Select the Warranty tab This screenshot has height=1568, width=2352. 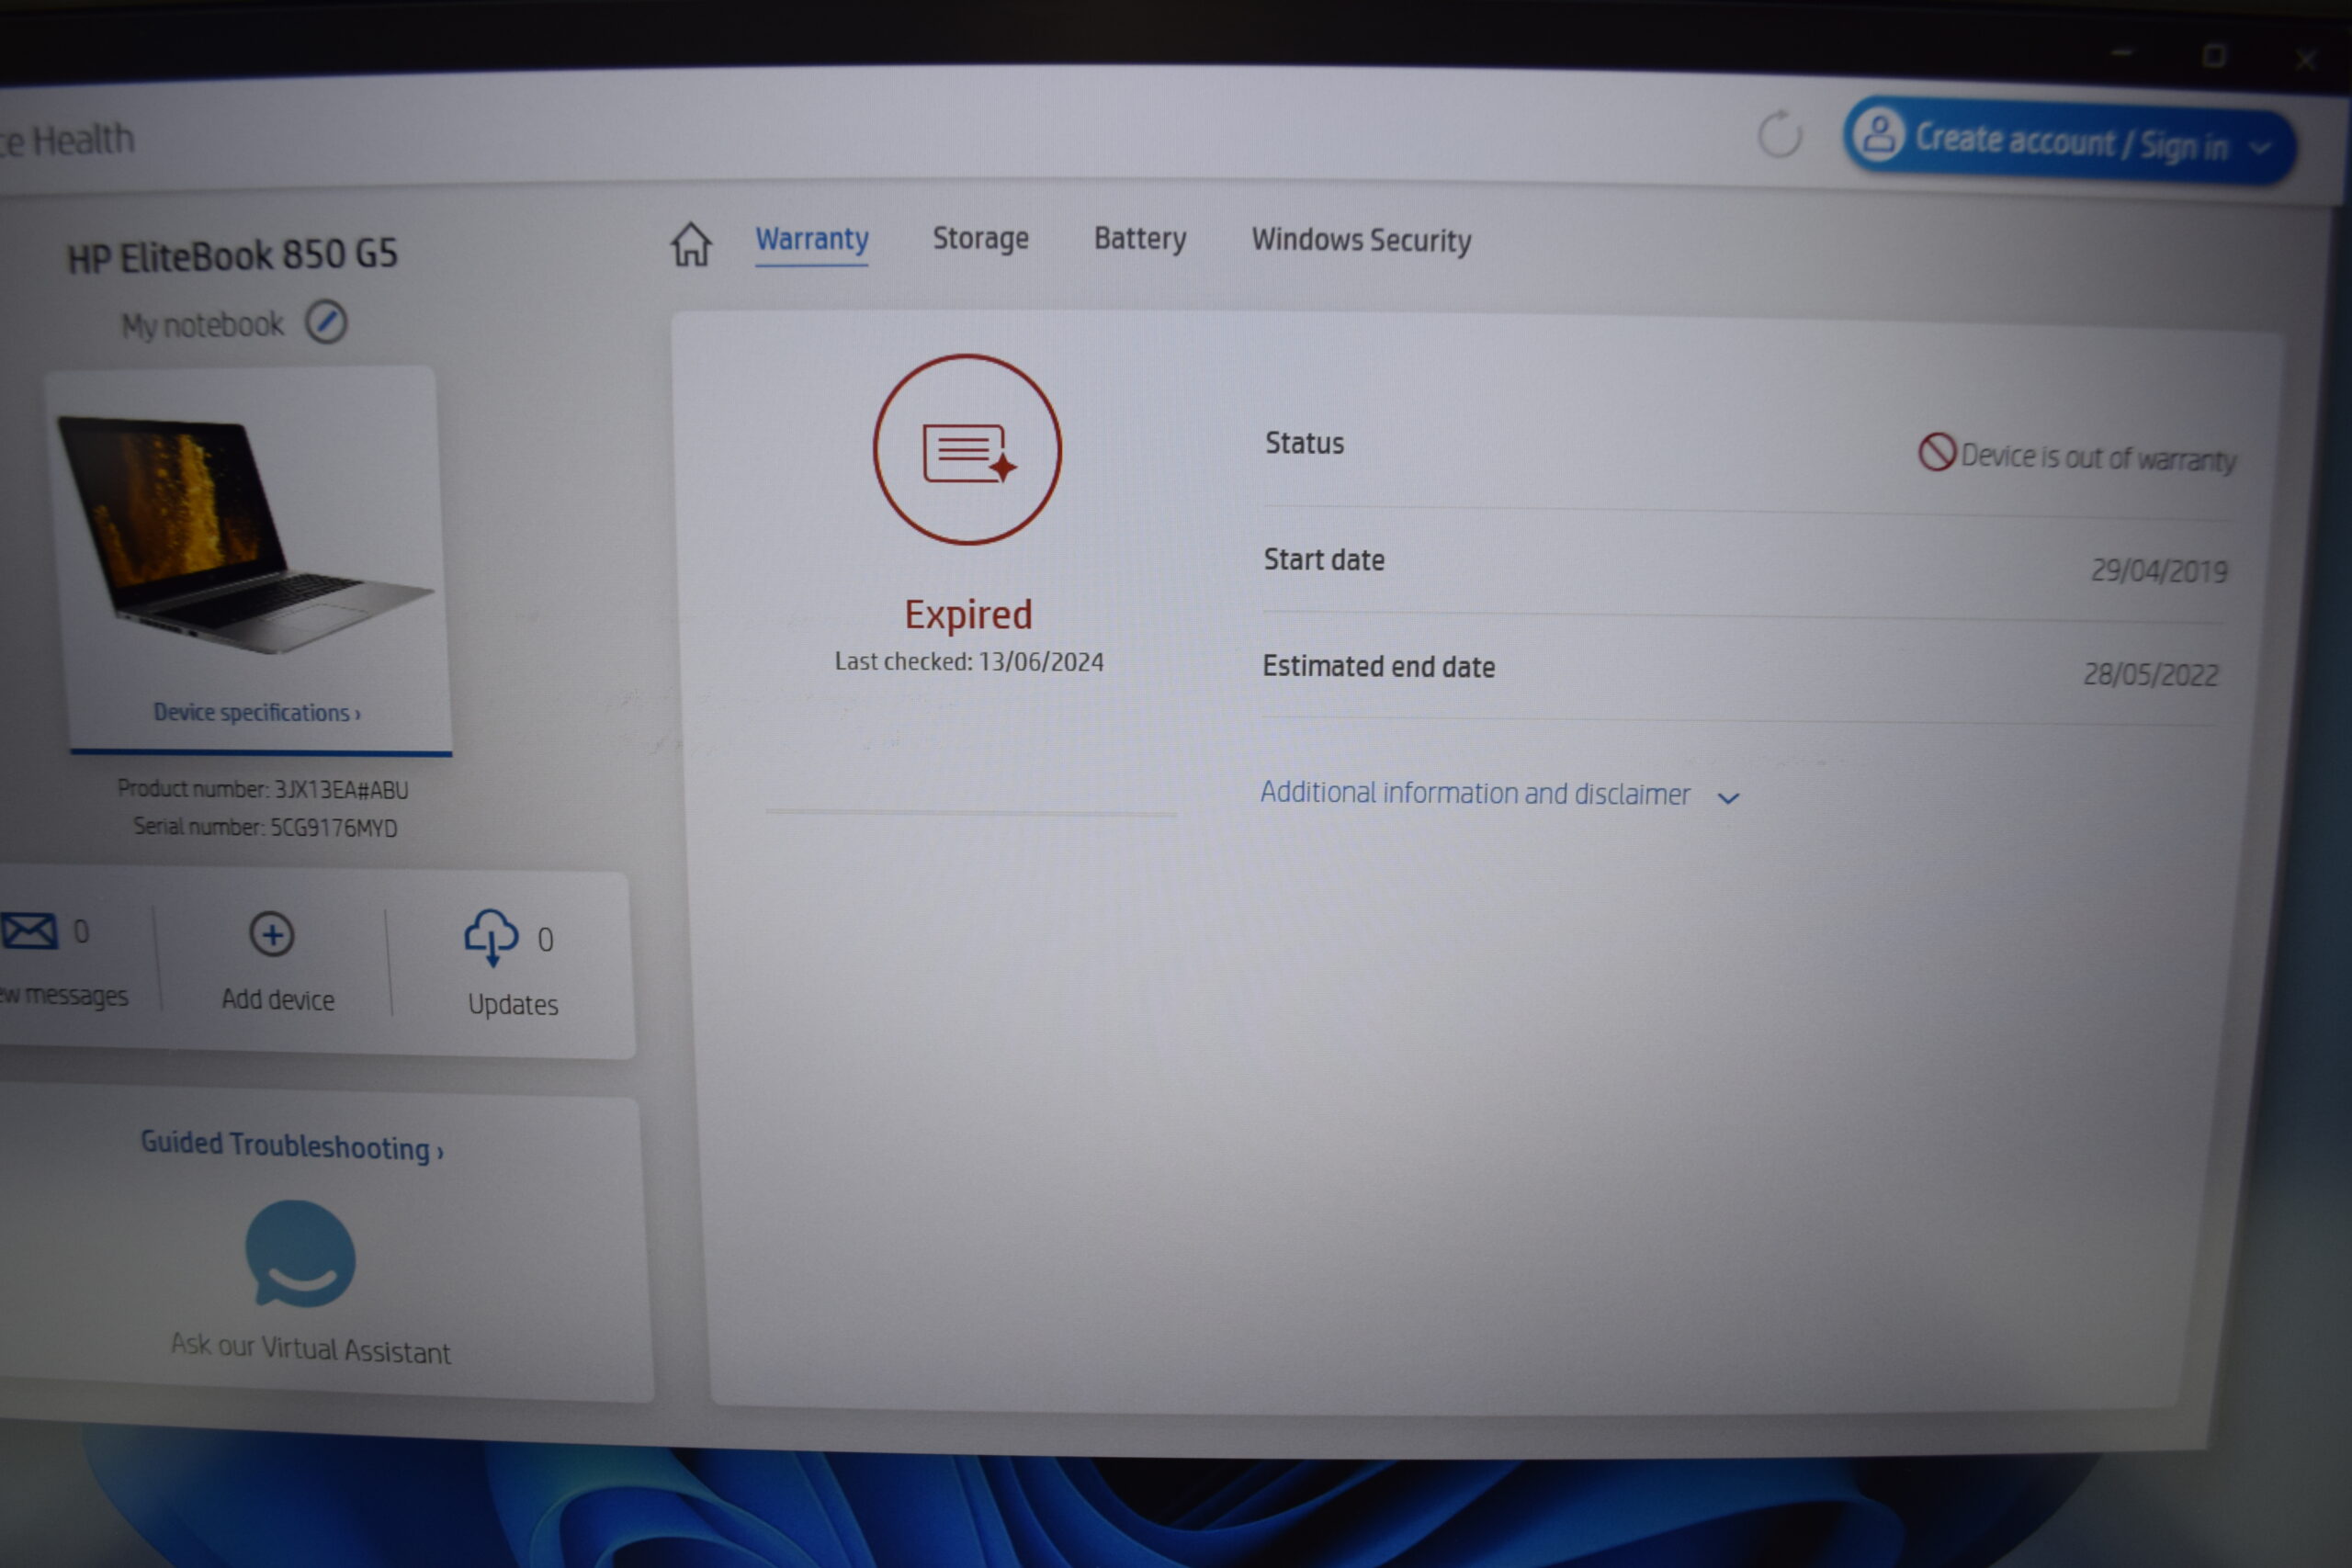tap(811, 239)
